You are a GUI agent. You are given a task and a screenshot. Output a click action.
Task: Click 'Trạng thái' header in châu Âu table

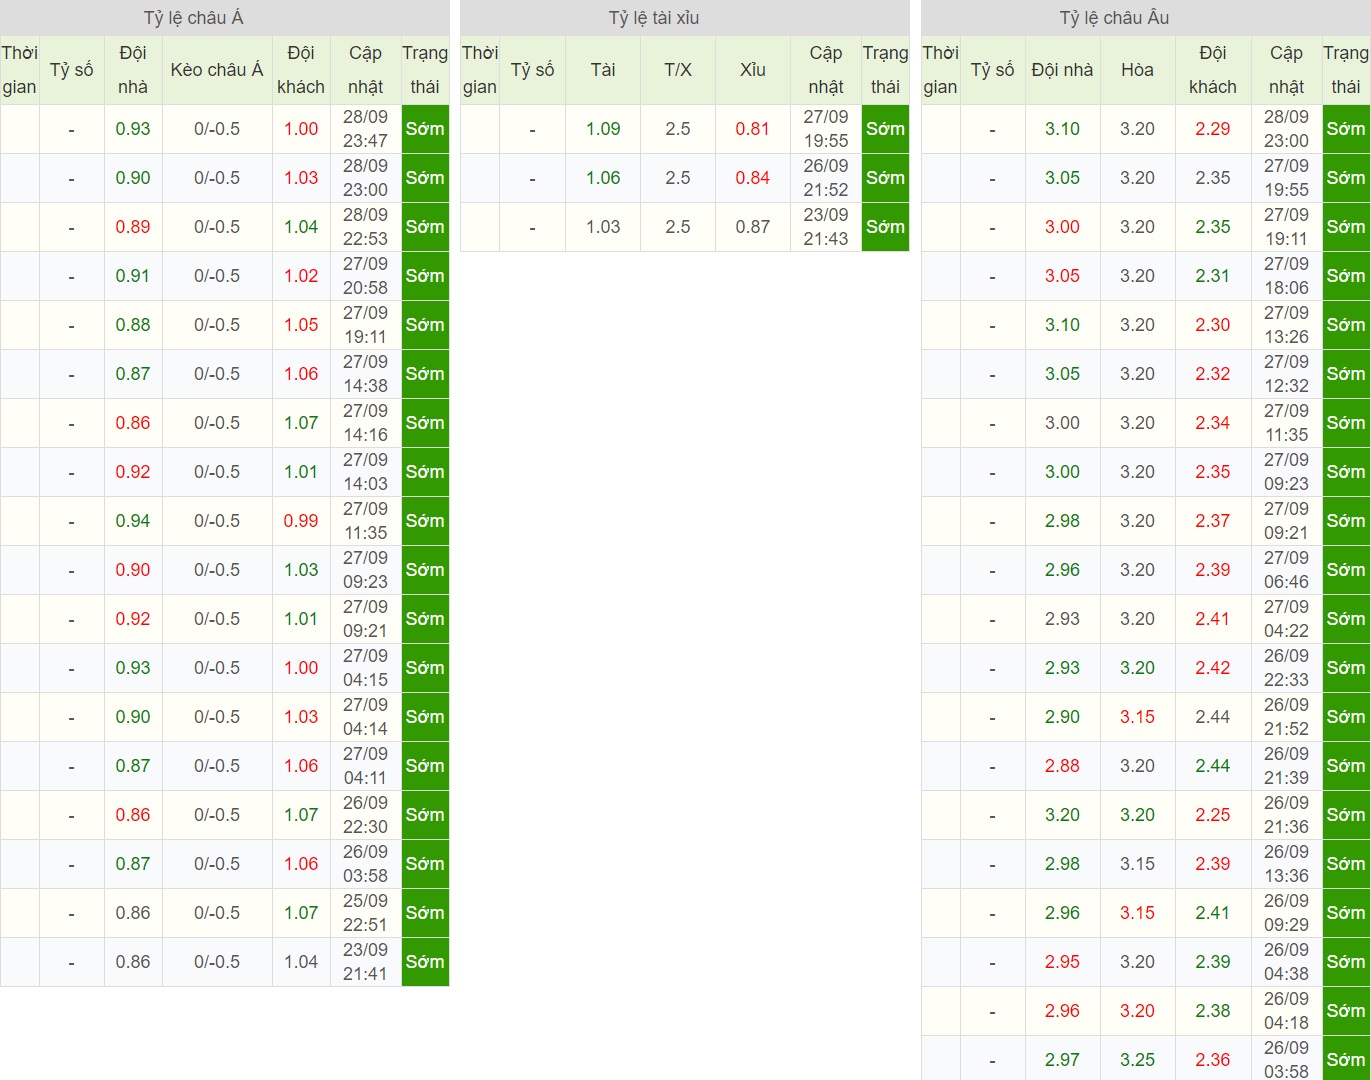[1346, 70]
